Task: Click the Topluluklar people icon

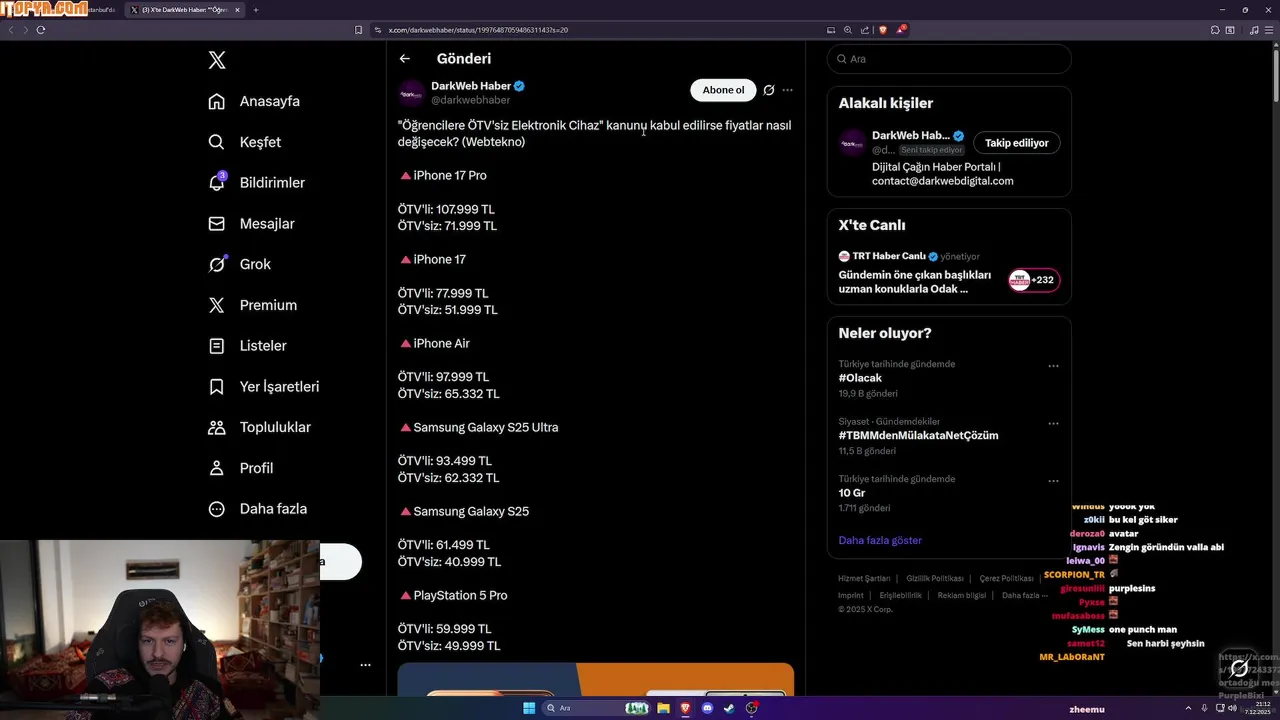Action: [x=216, y=427]
